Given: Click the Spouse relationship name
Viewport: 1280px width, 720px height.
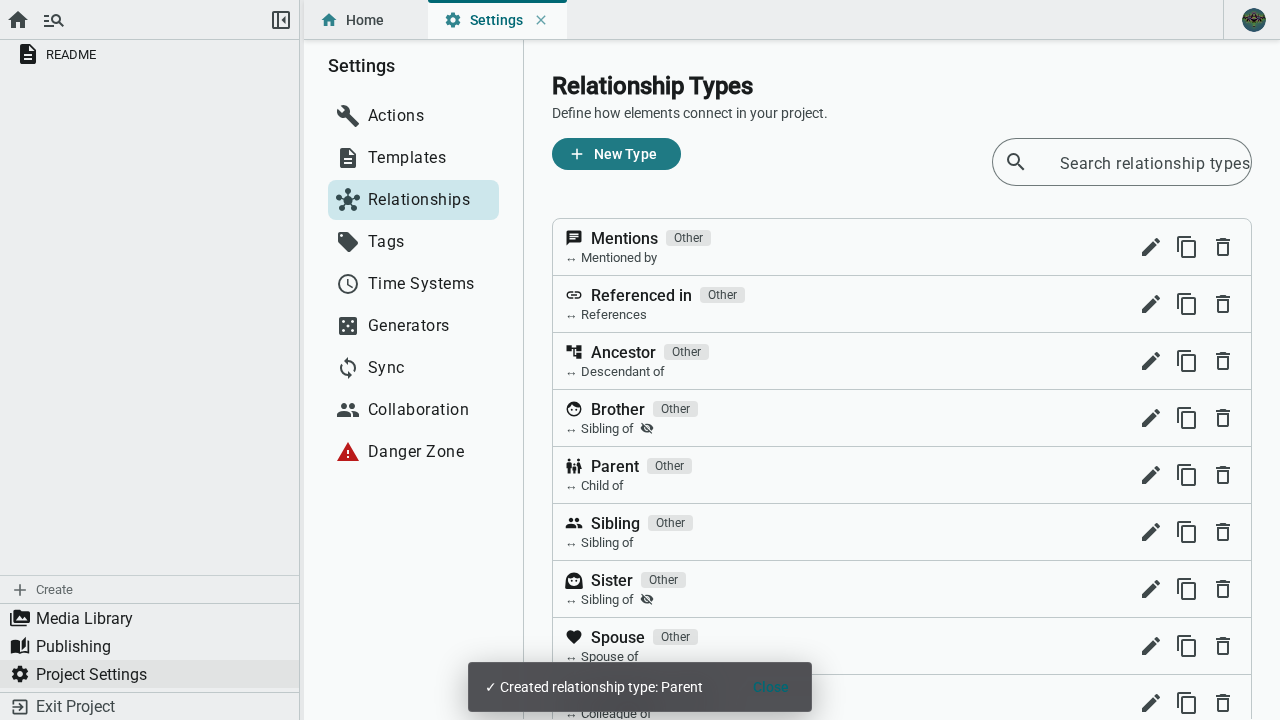Looking at the screenshot, I should pos(618,637).
